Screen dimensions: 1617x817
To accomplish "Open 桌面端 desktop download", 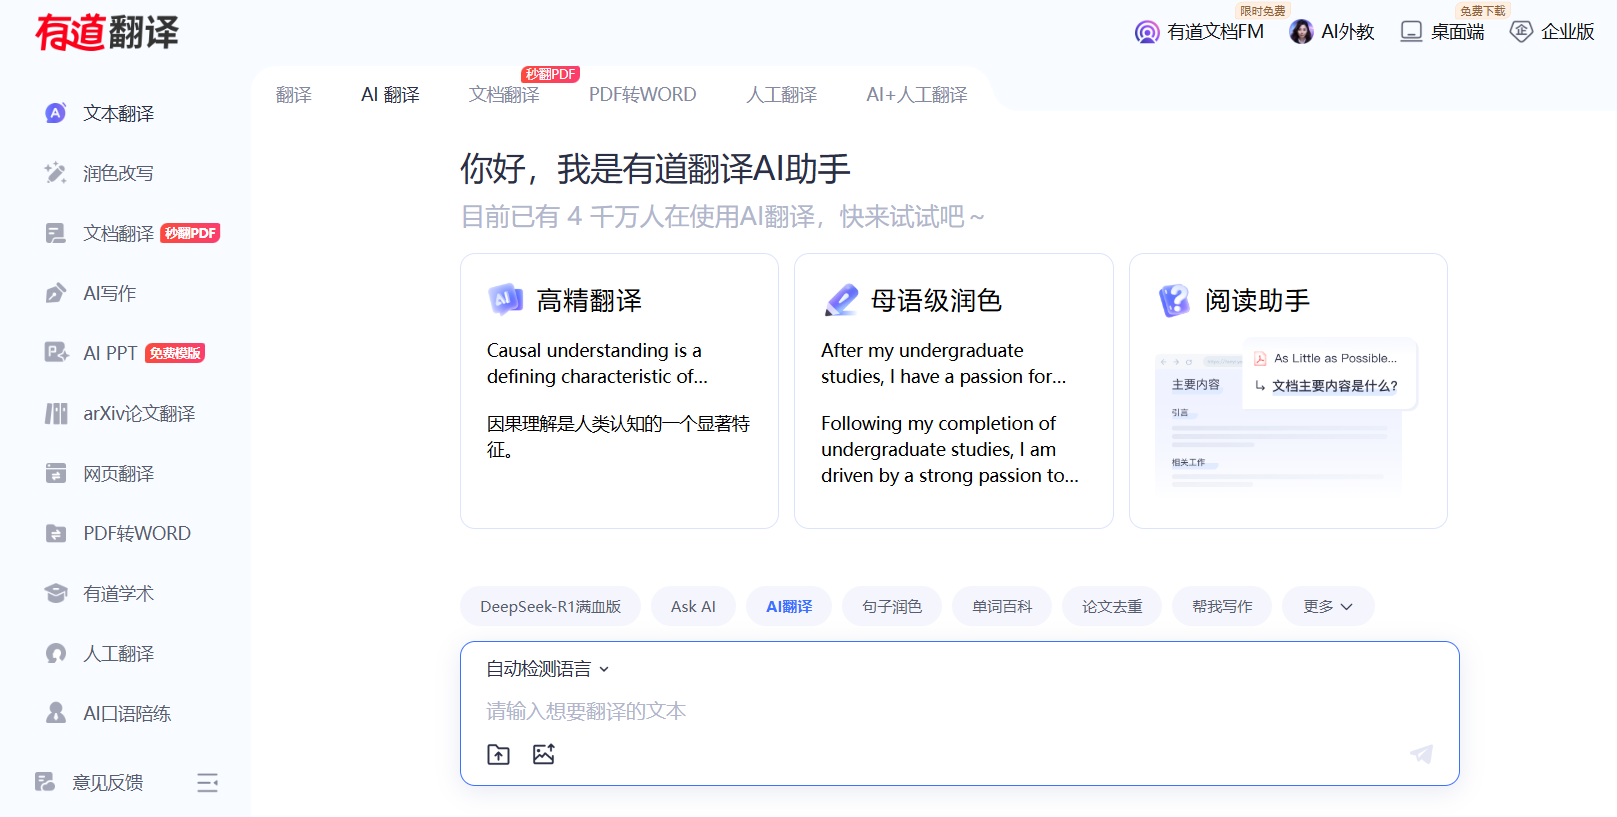I will [x=1442, y=32].
